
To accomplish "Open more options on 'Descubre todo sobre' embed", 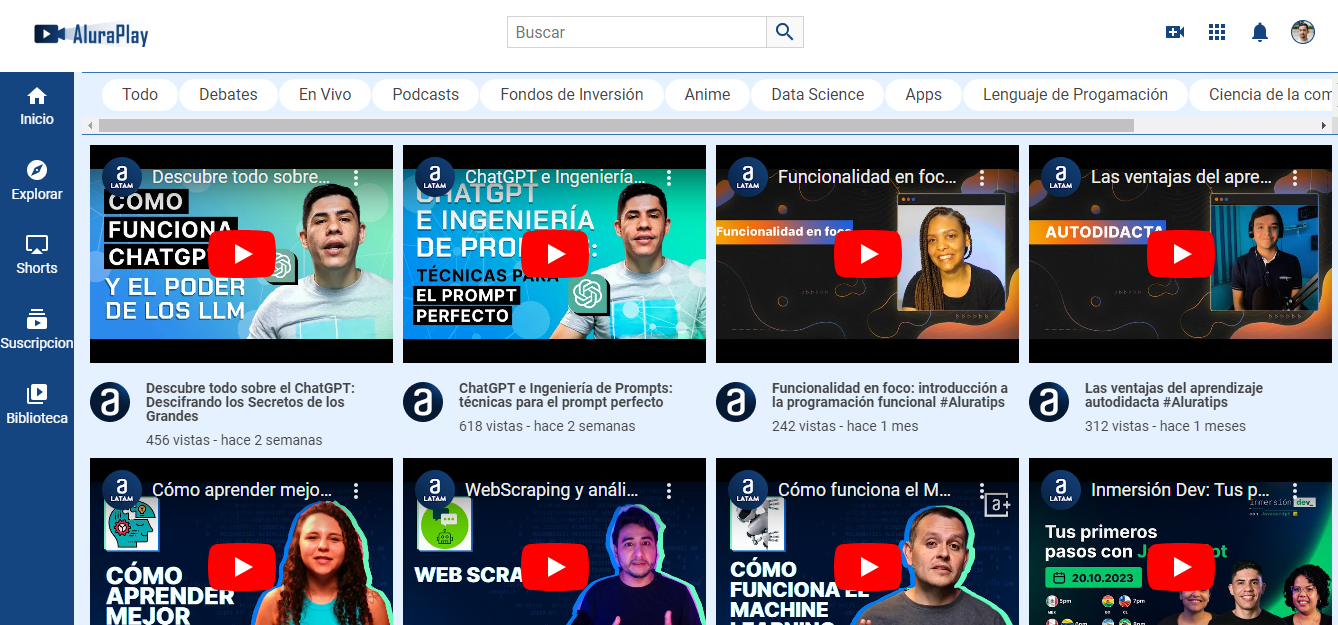I will (x=356, y=178).
